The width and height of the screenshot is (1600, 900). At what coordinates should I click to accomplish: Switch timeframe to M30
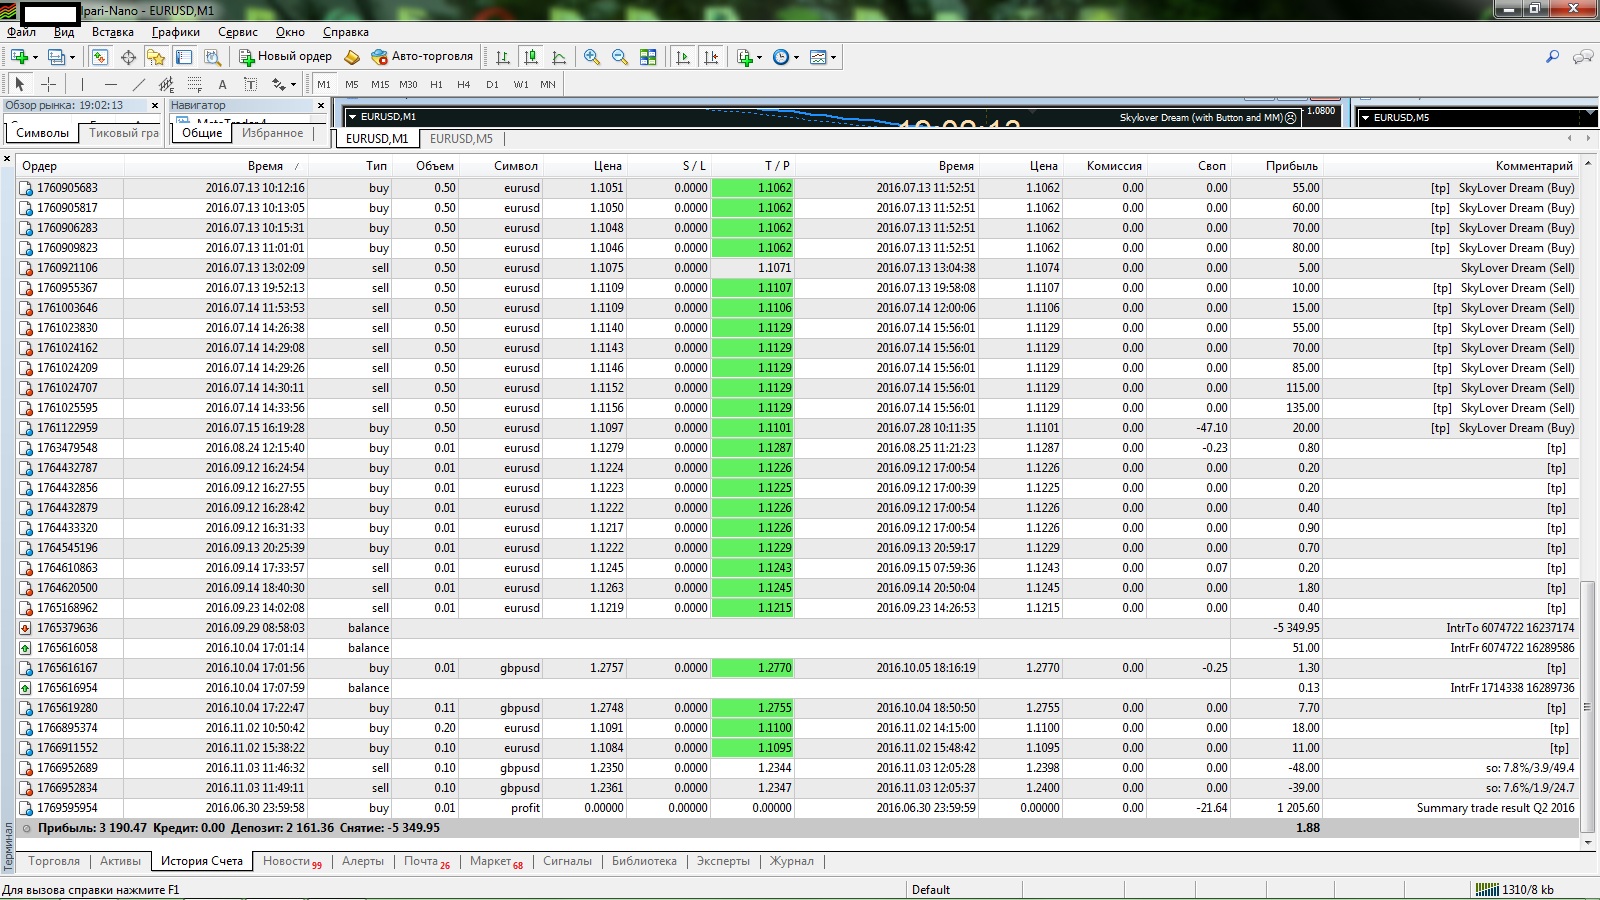(x=408, y=84)
